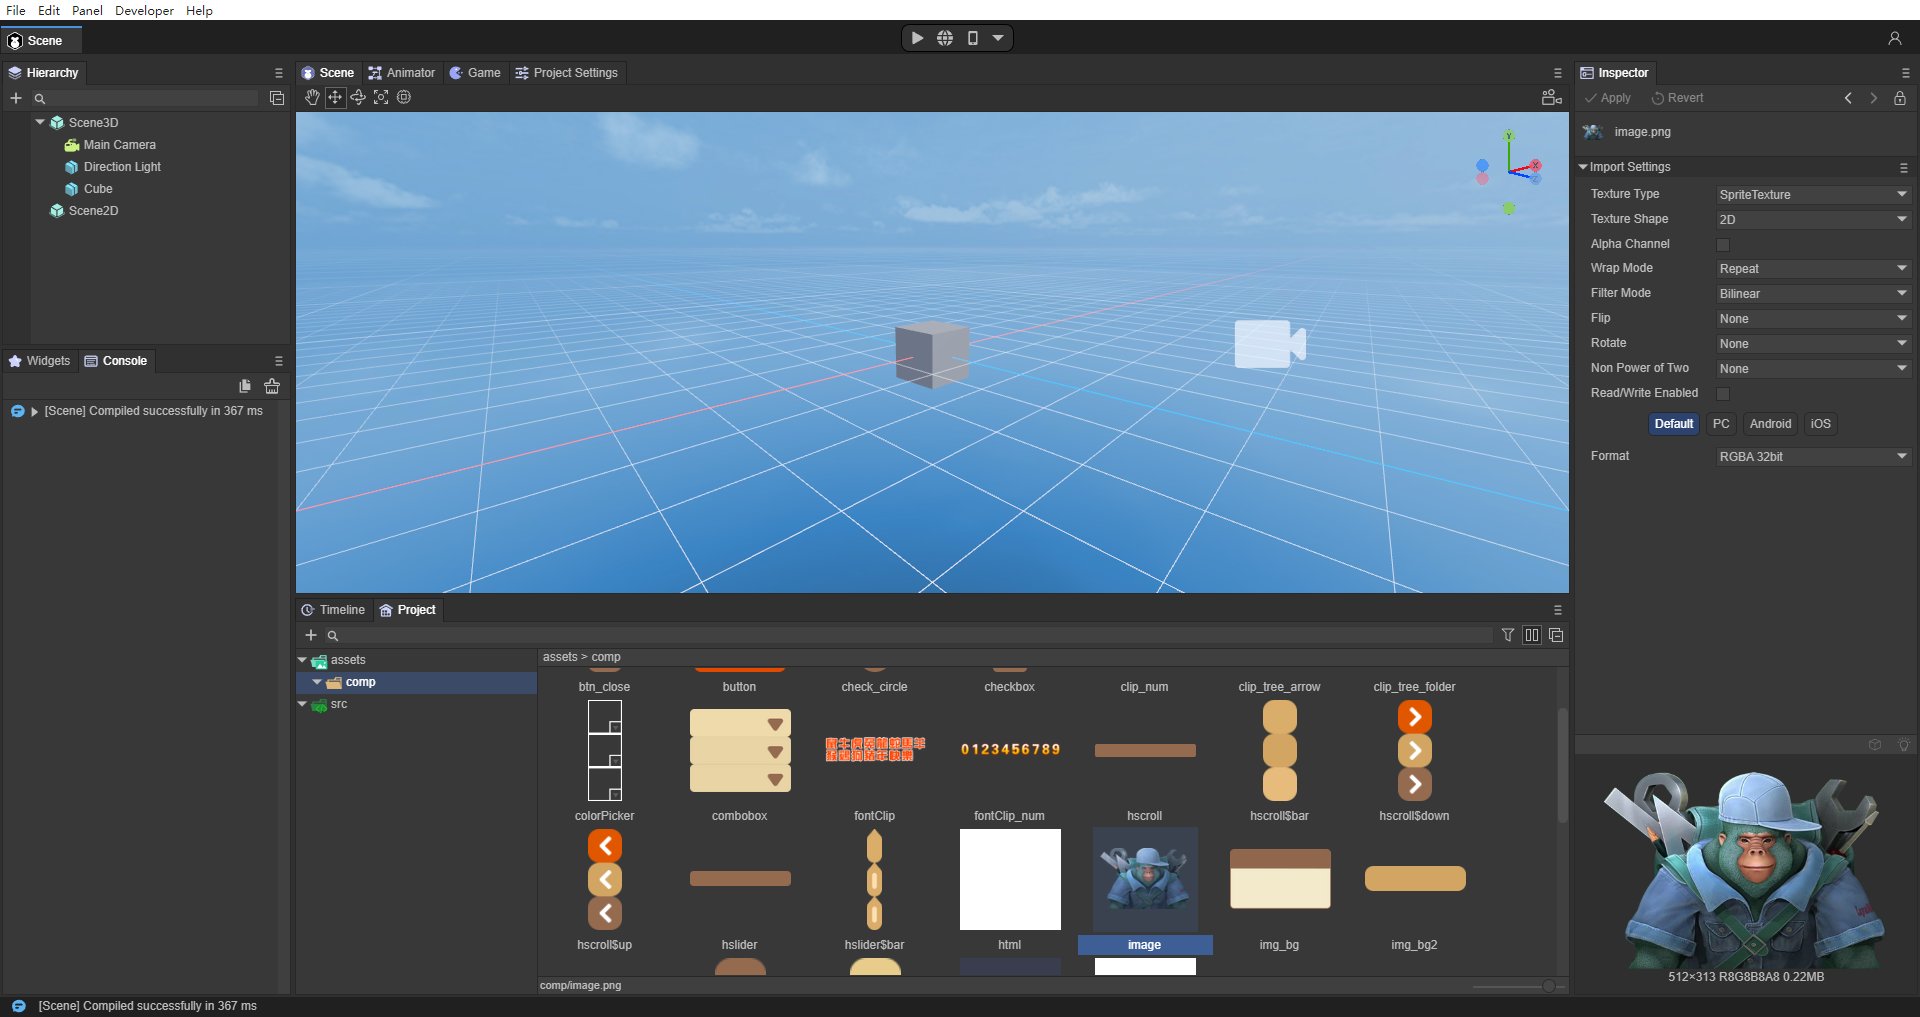1920x1017 pixels.
Task: Switch to the Animator tab
Action: tap(402, 73)
